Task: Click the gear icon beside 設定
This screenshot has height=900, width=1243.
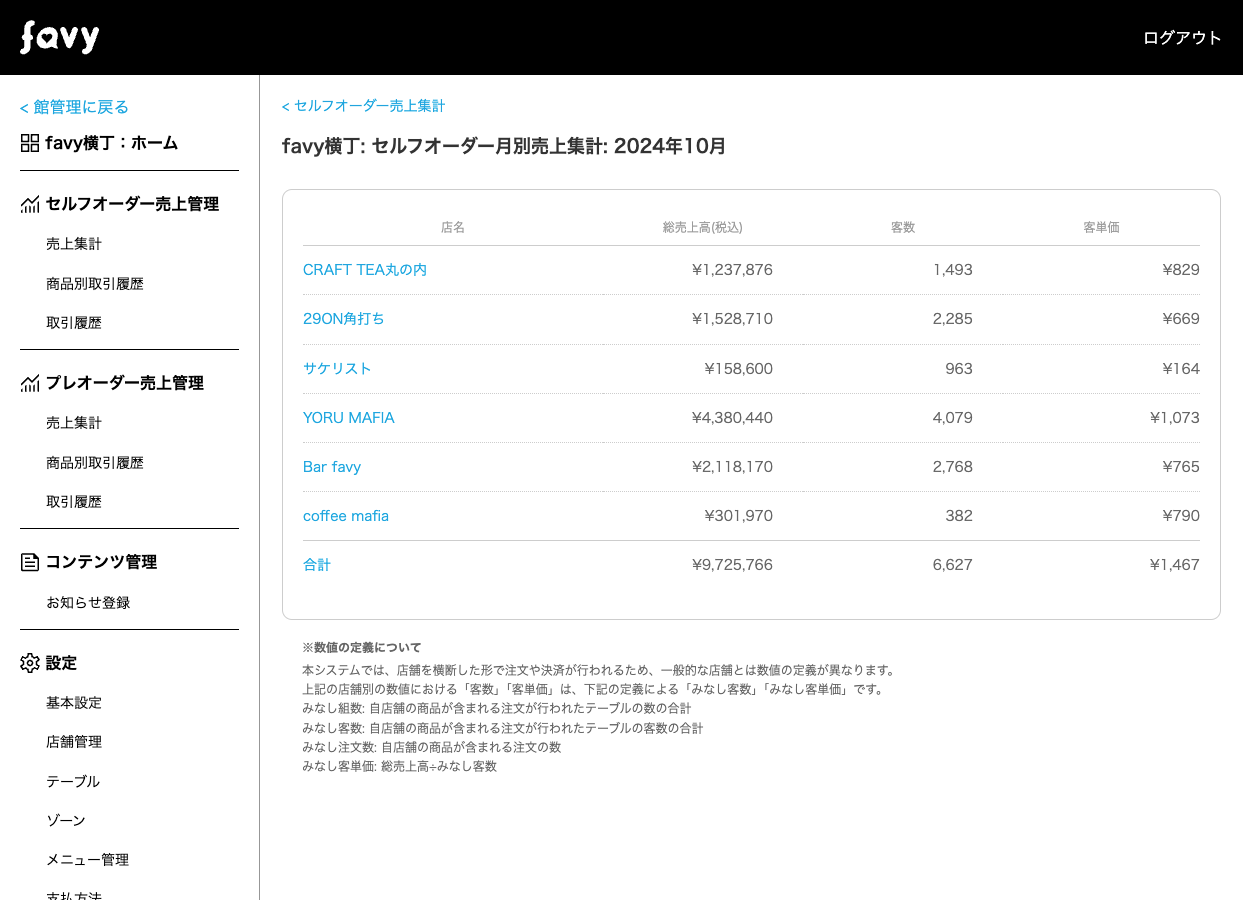Action: [30, 663]
